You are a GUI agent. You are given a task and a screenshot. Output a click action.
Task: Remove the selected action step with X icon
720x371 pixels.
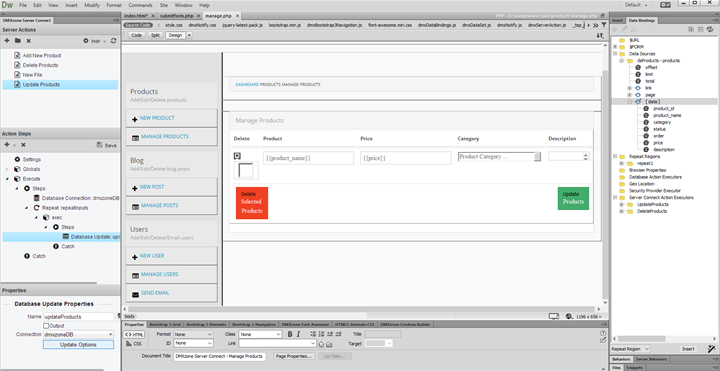(x=23, y=145)
